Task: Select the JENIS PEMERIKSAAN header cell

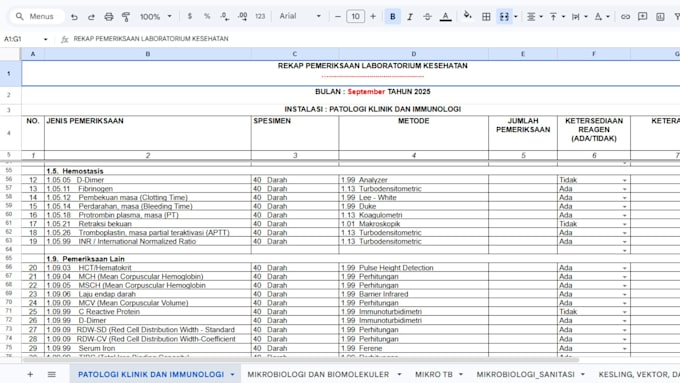Action: (x=147, y=133)
